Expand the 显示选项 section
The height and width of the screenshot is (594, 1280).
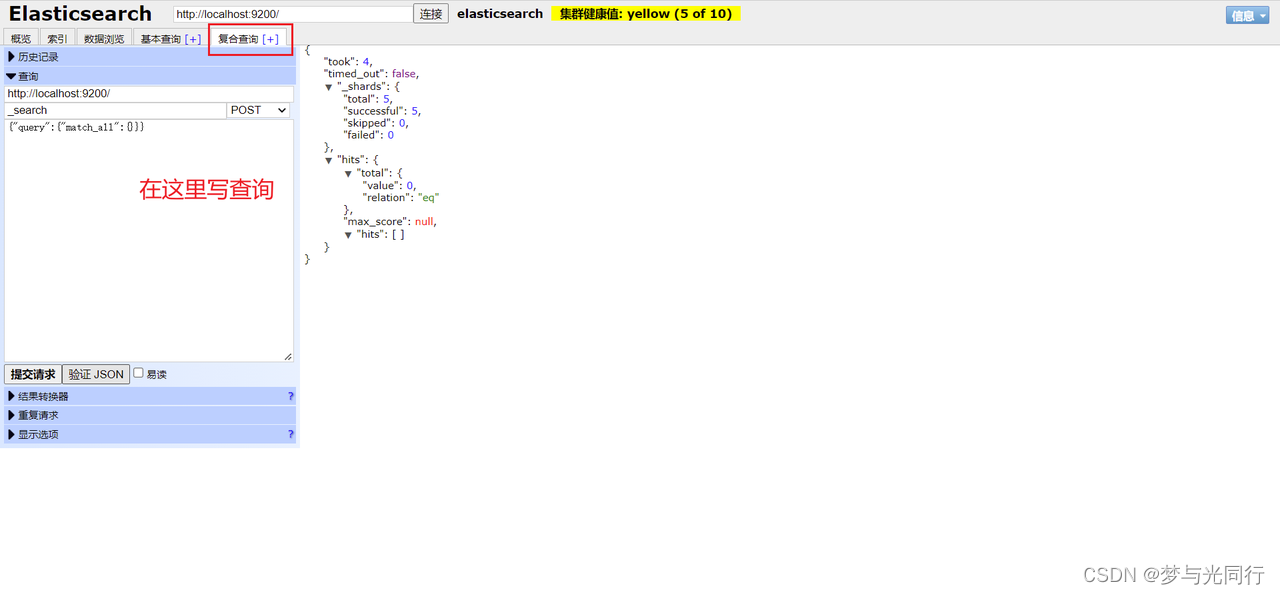pyautogui.click(x=150, y=435)
